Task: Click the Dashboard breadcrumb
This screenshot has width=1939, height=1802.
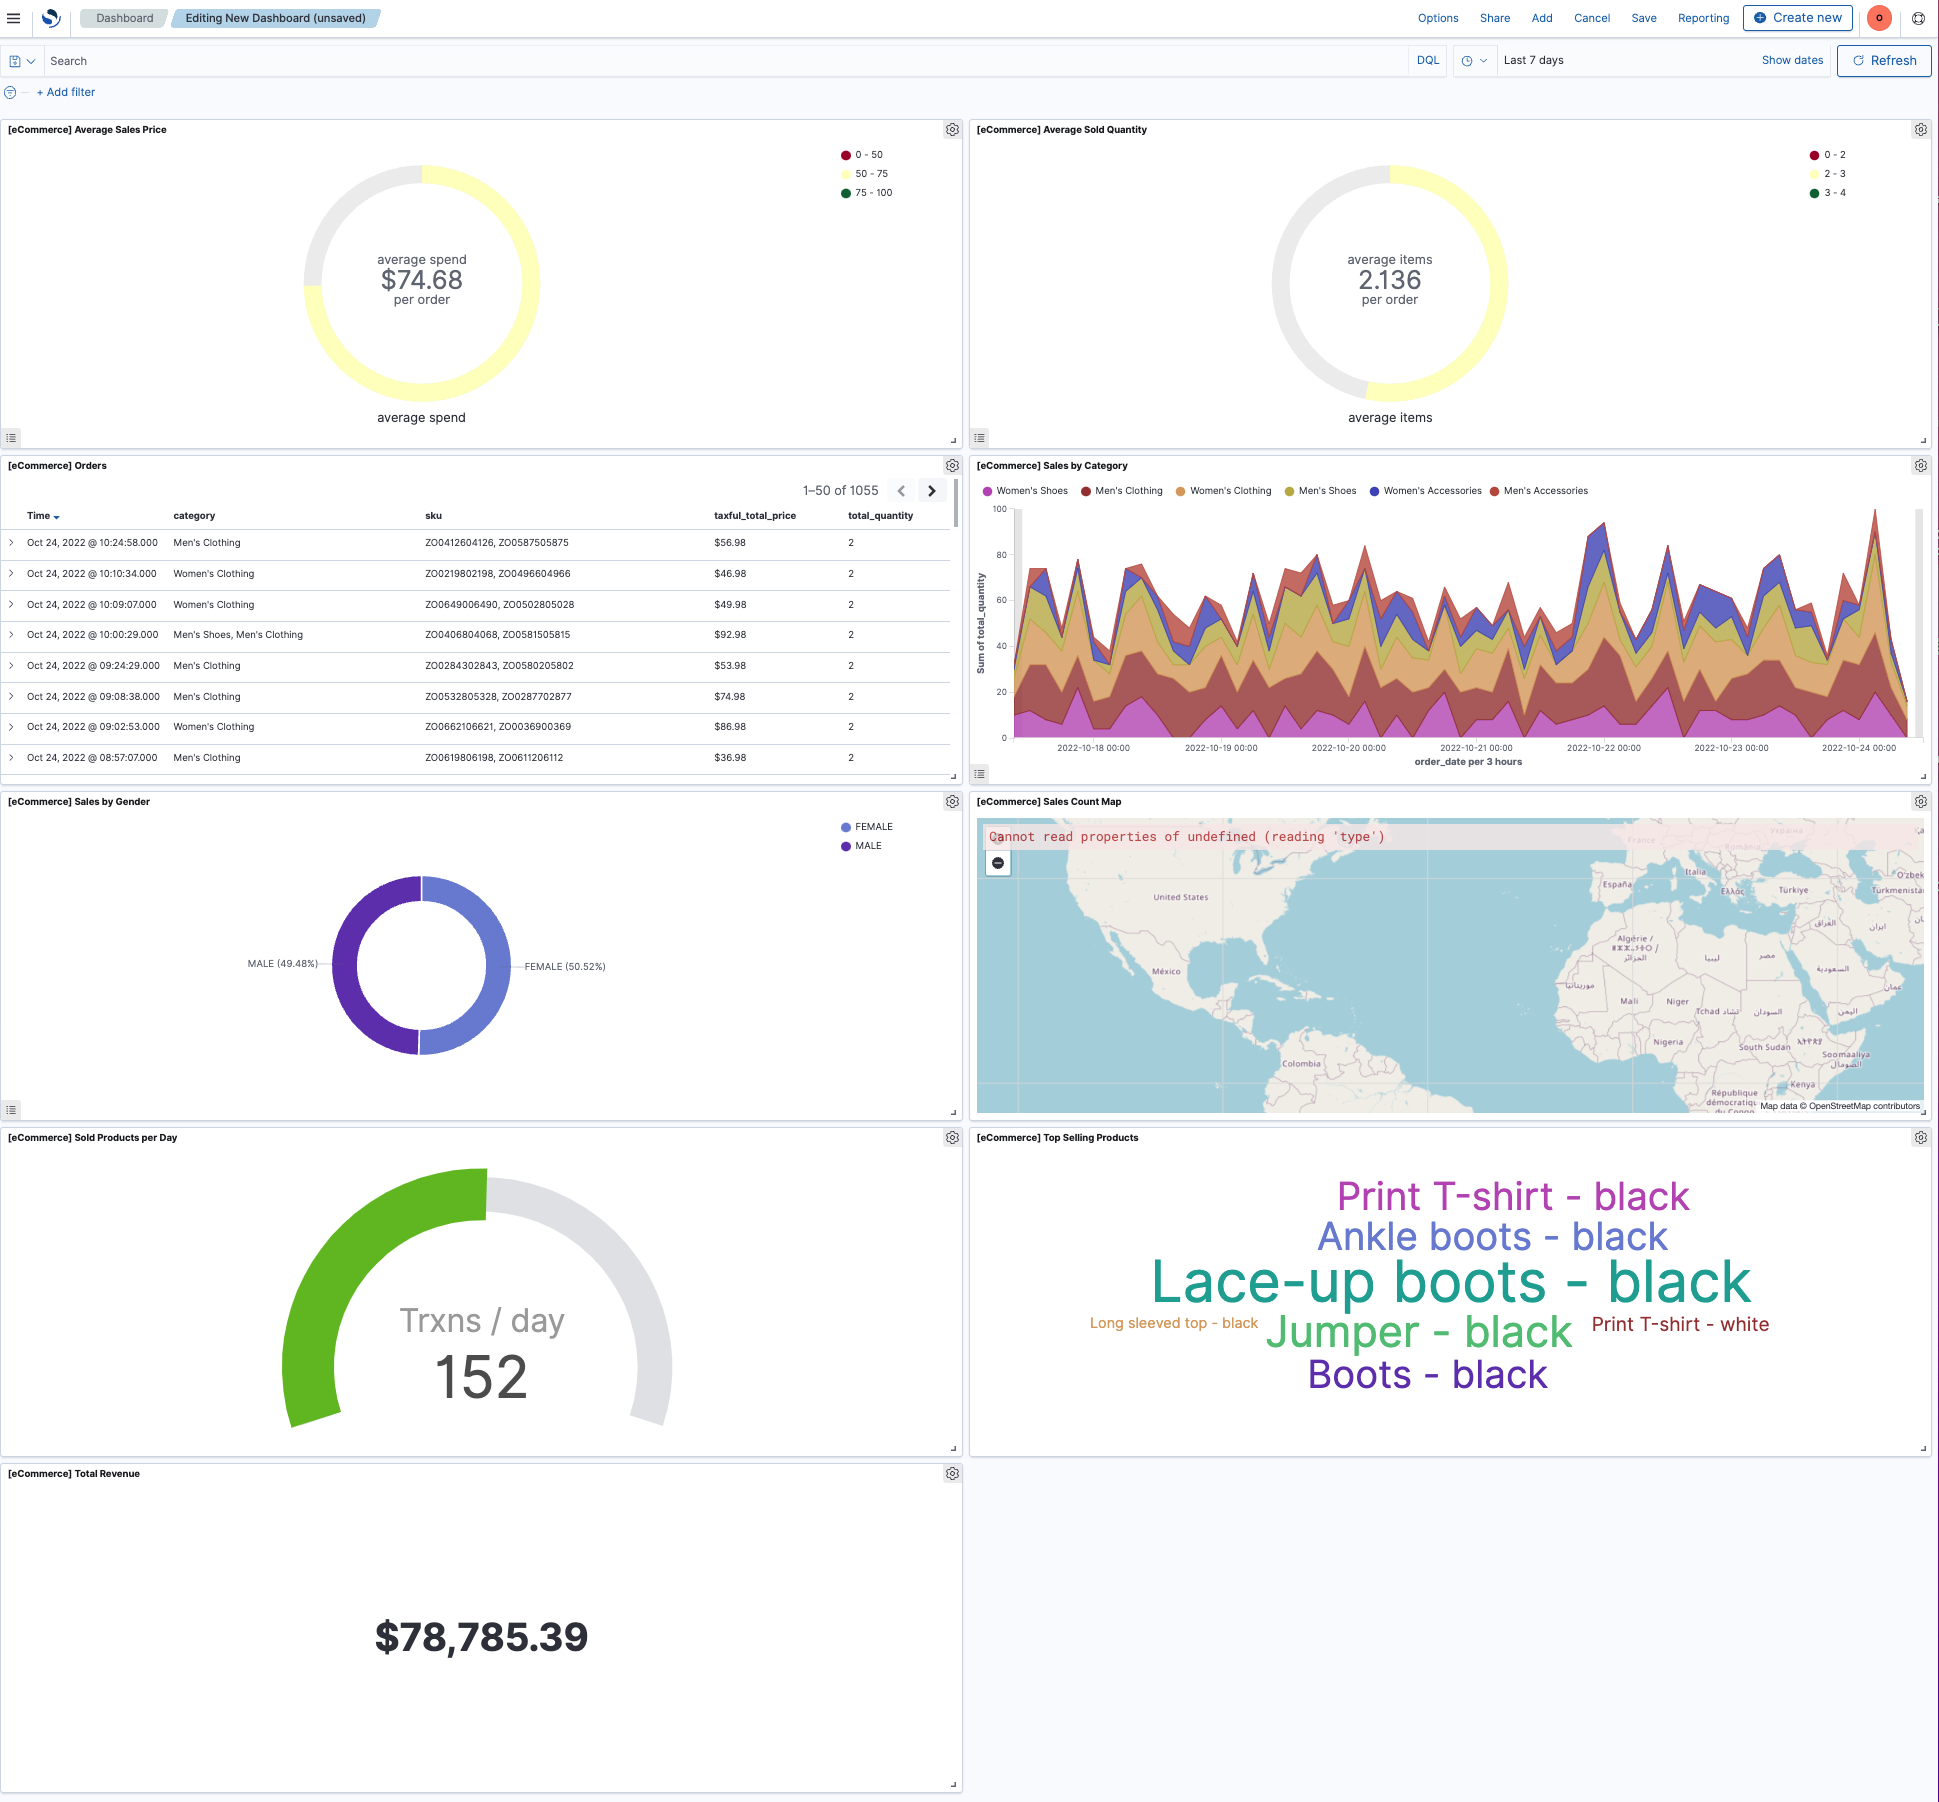Action: [x=125, y=18]
